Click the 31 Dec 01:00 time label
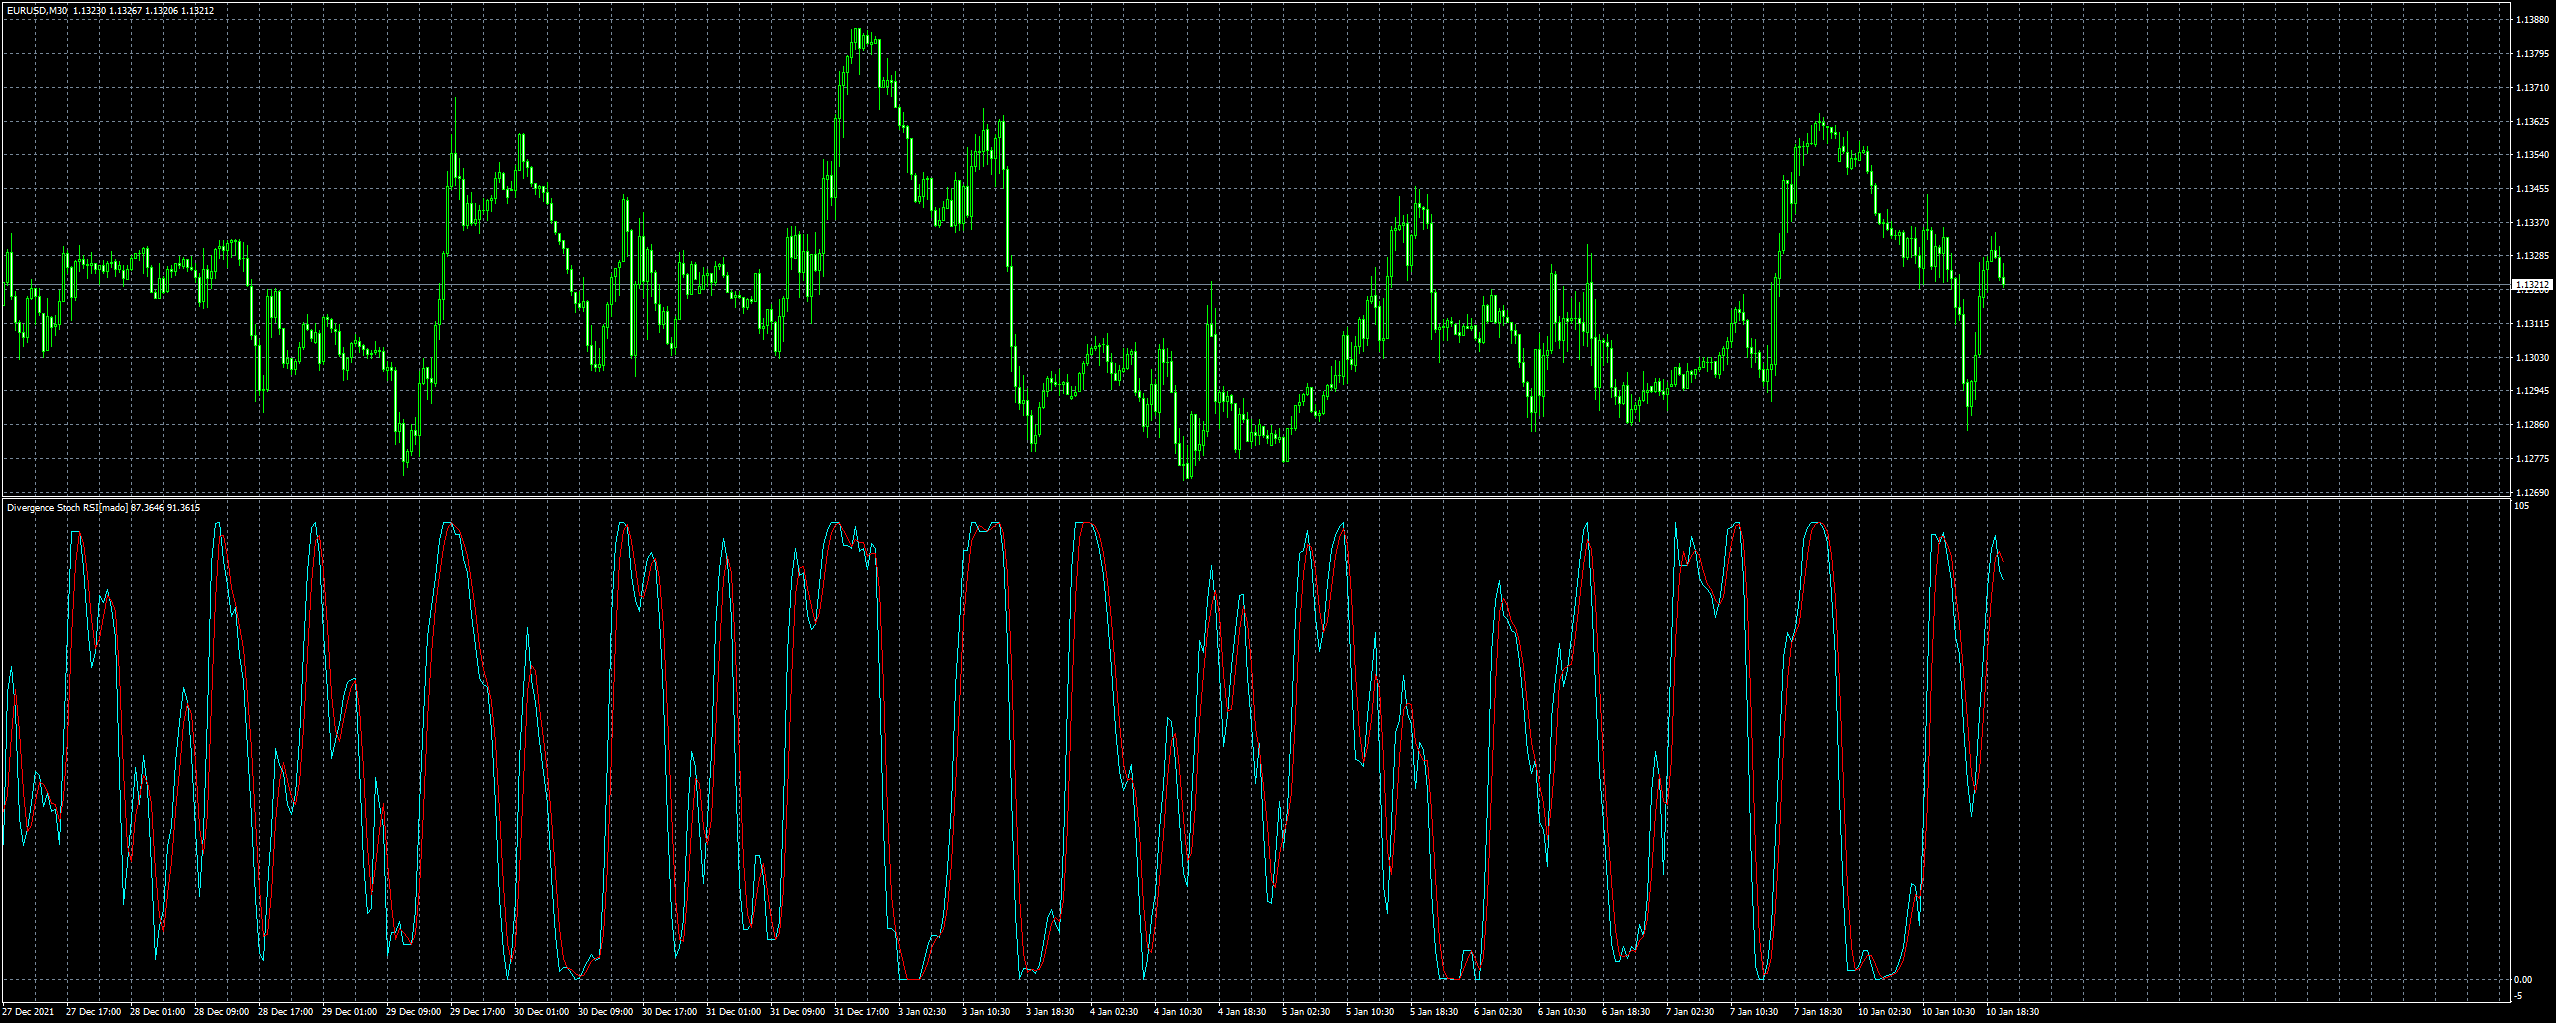Image resolution: width=2556 pixels, height=1023 pixels. [x=733, y=1012]
